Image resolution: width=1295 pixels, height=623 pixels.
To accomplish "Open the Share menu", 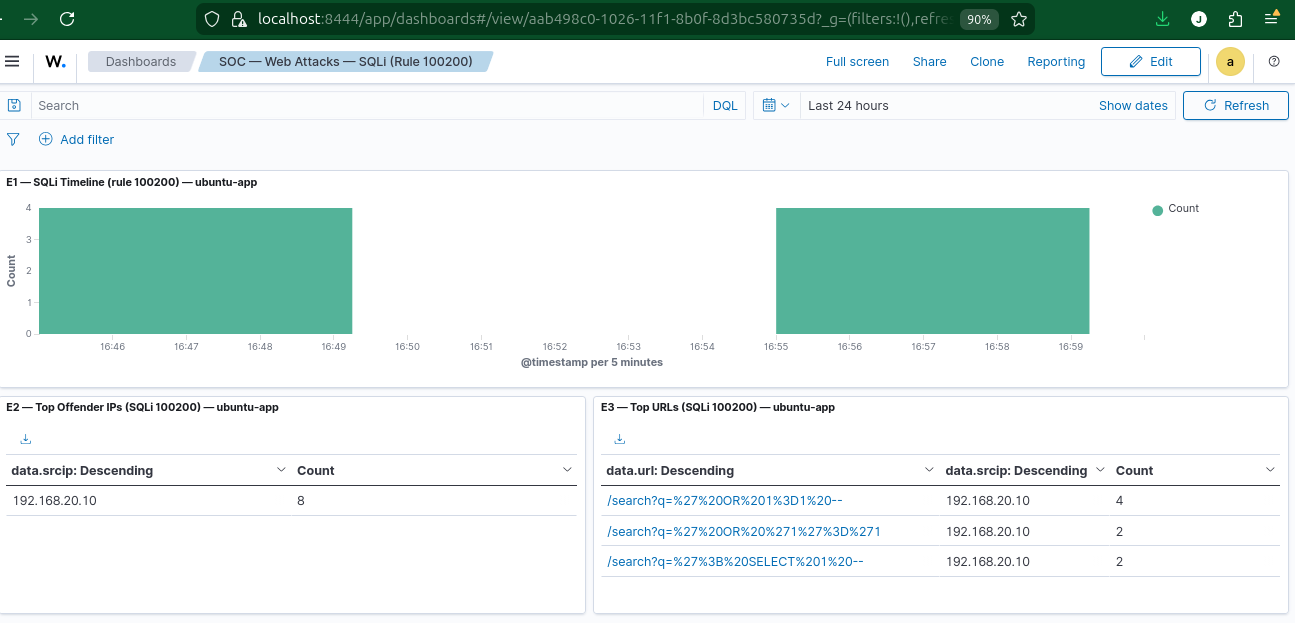I will (x=929, y=61).
